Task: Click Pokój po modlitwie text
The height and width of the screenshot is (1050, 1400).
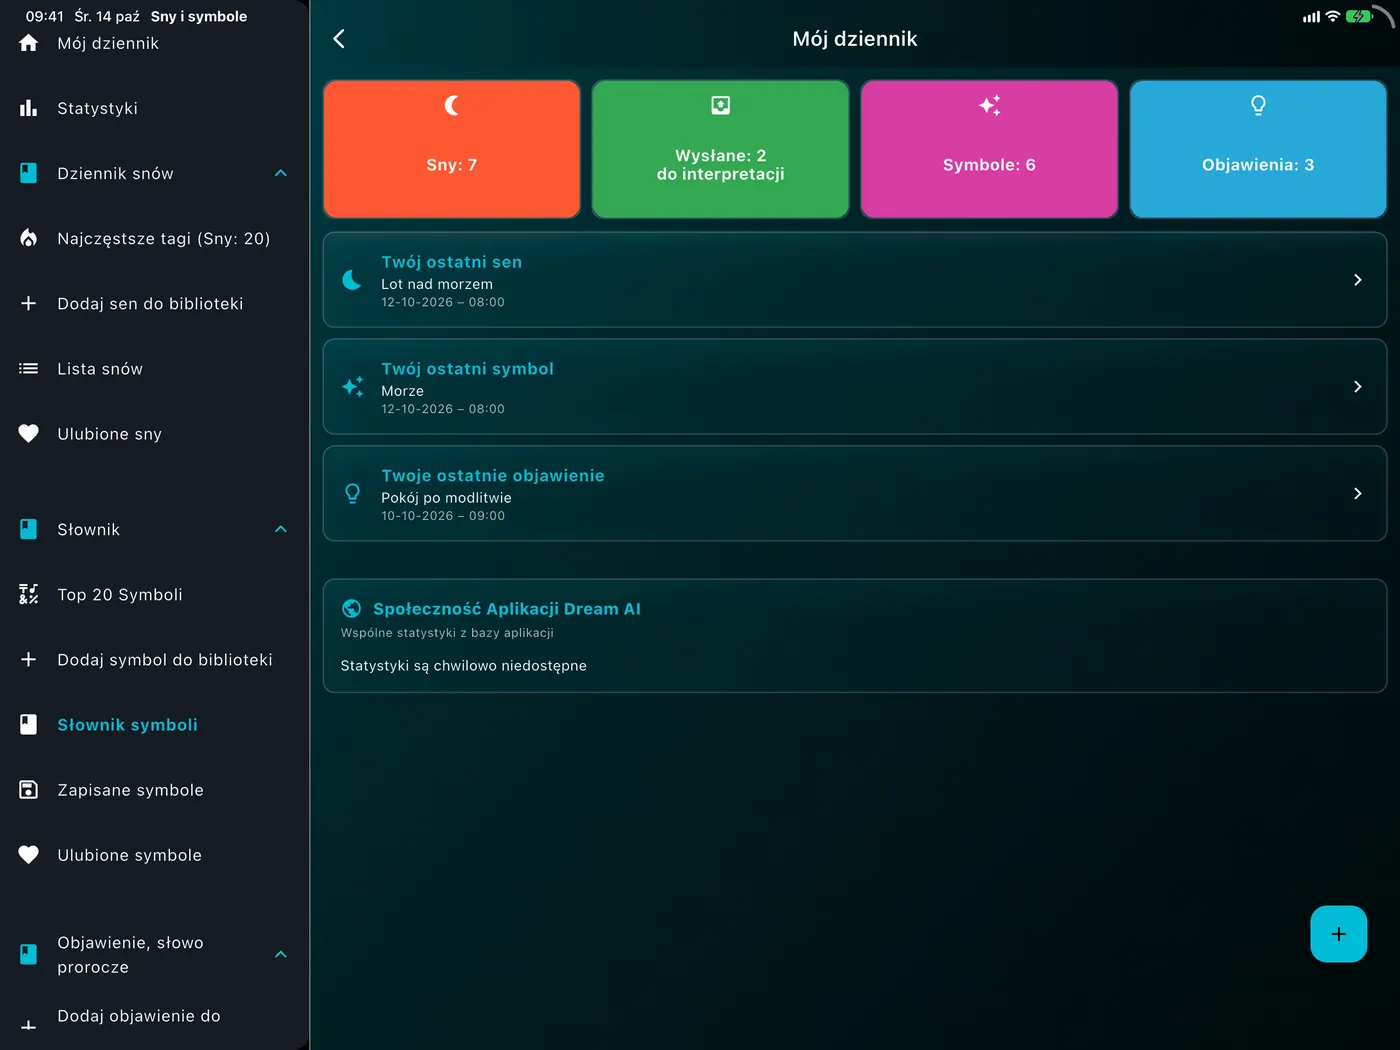Action: point(446,498)
